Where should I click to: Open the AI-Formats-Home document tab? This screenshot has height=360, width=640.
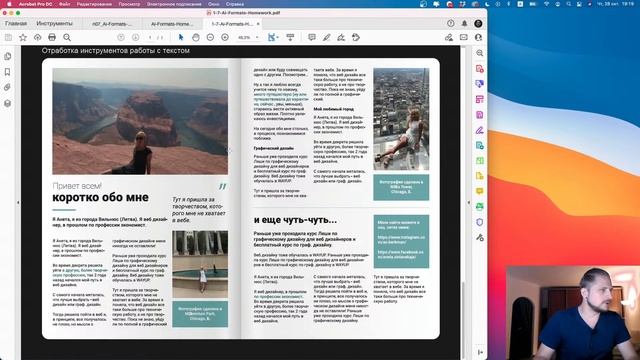[171, 24]
